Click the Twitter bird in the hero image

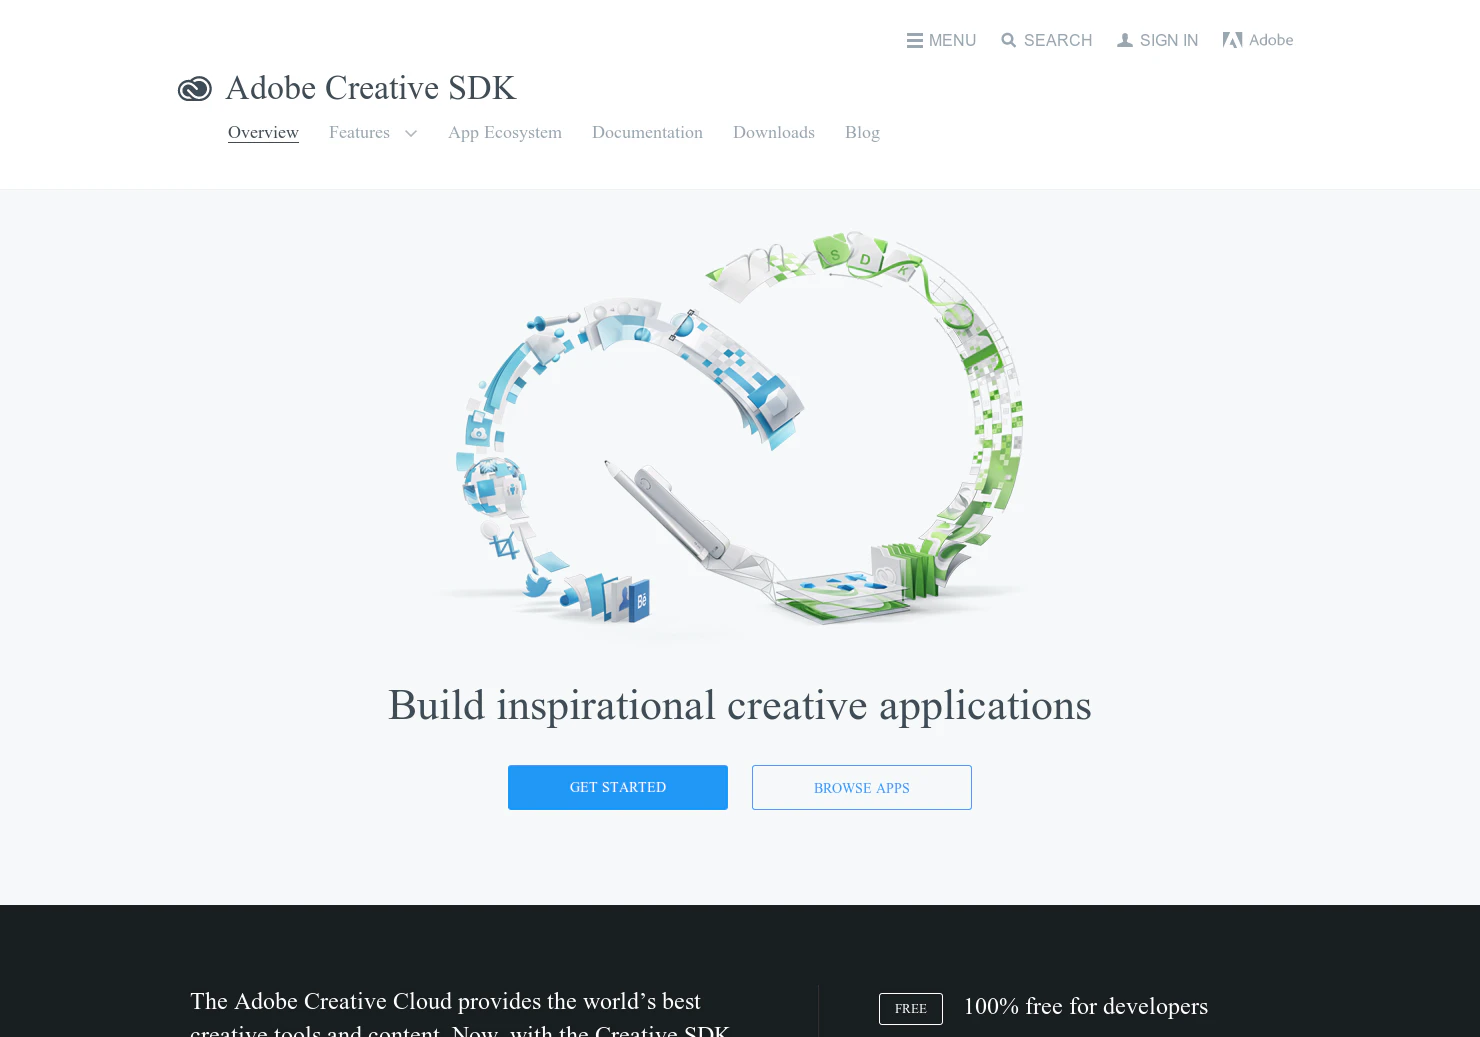(537, 584)
